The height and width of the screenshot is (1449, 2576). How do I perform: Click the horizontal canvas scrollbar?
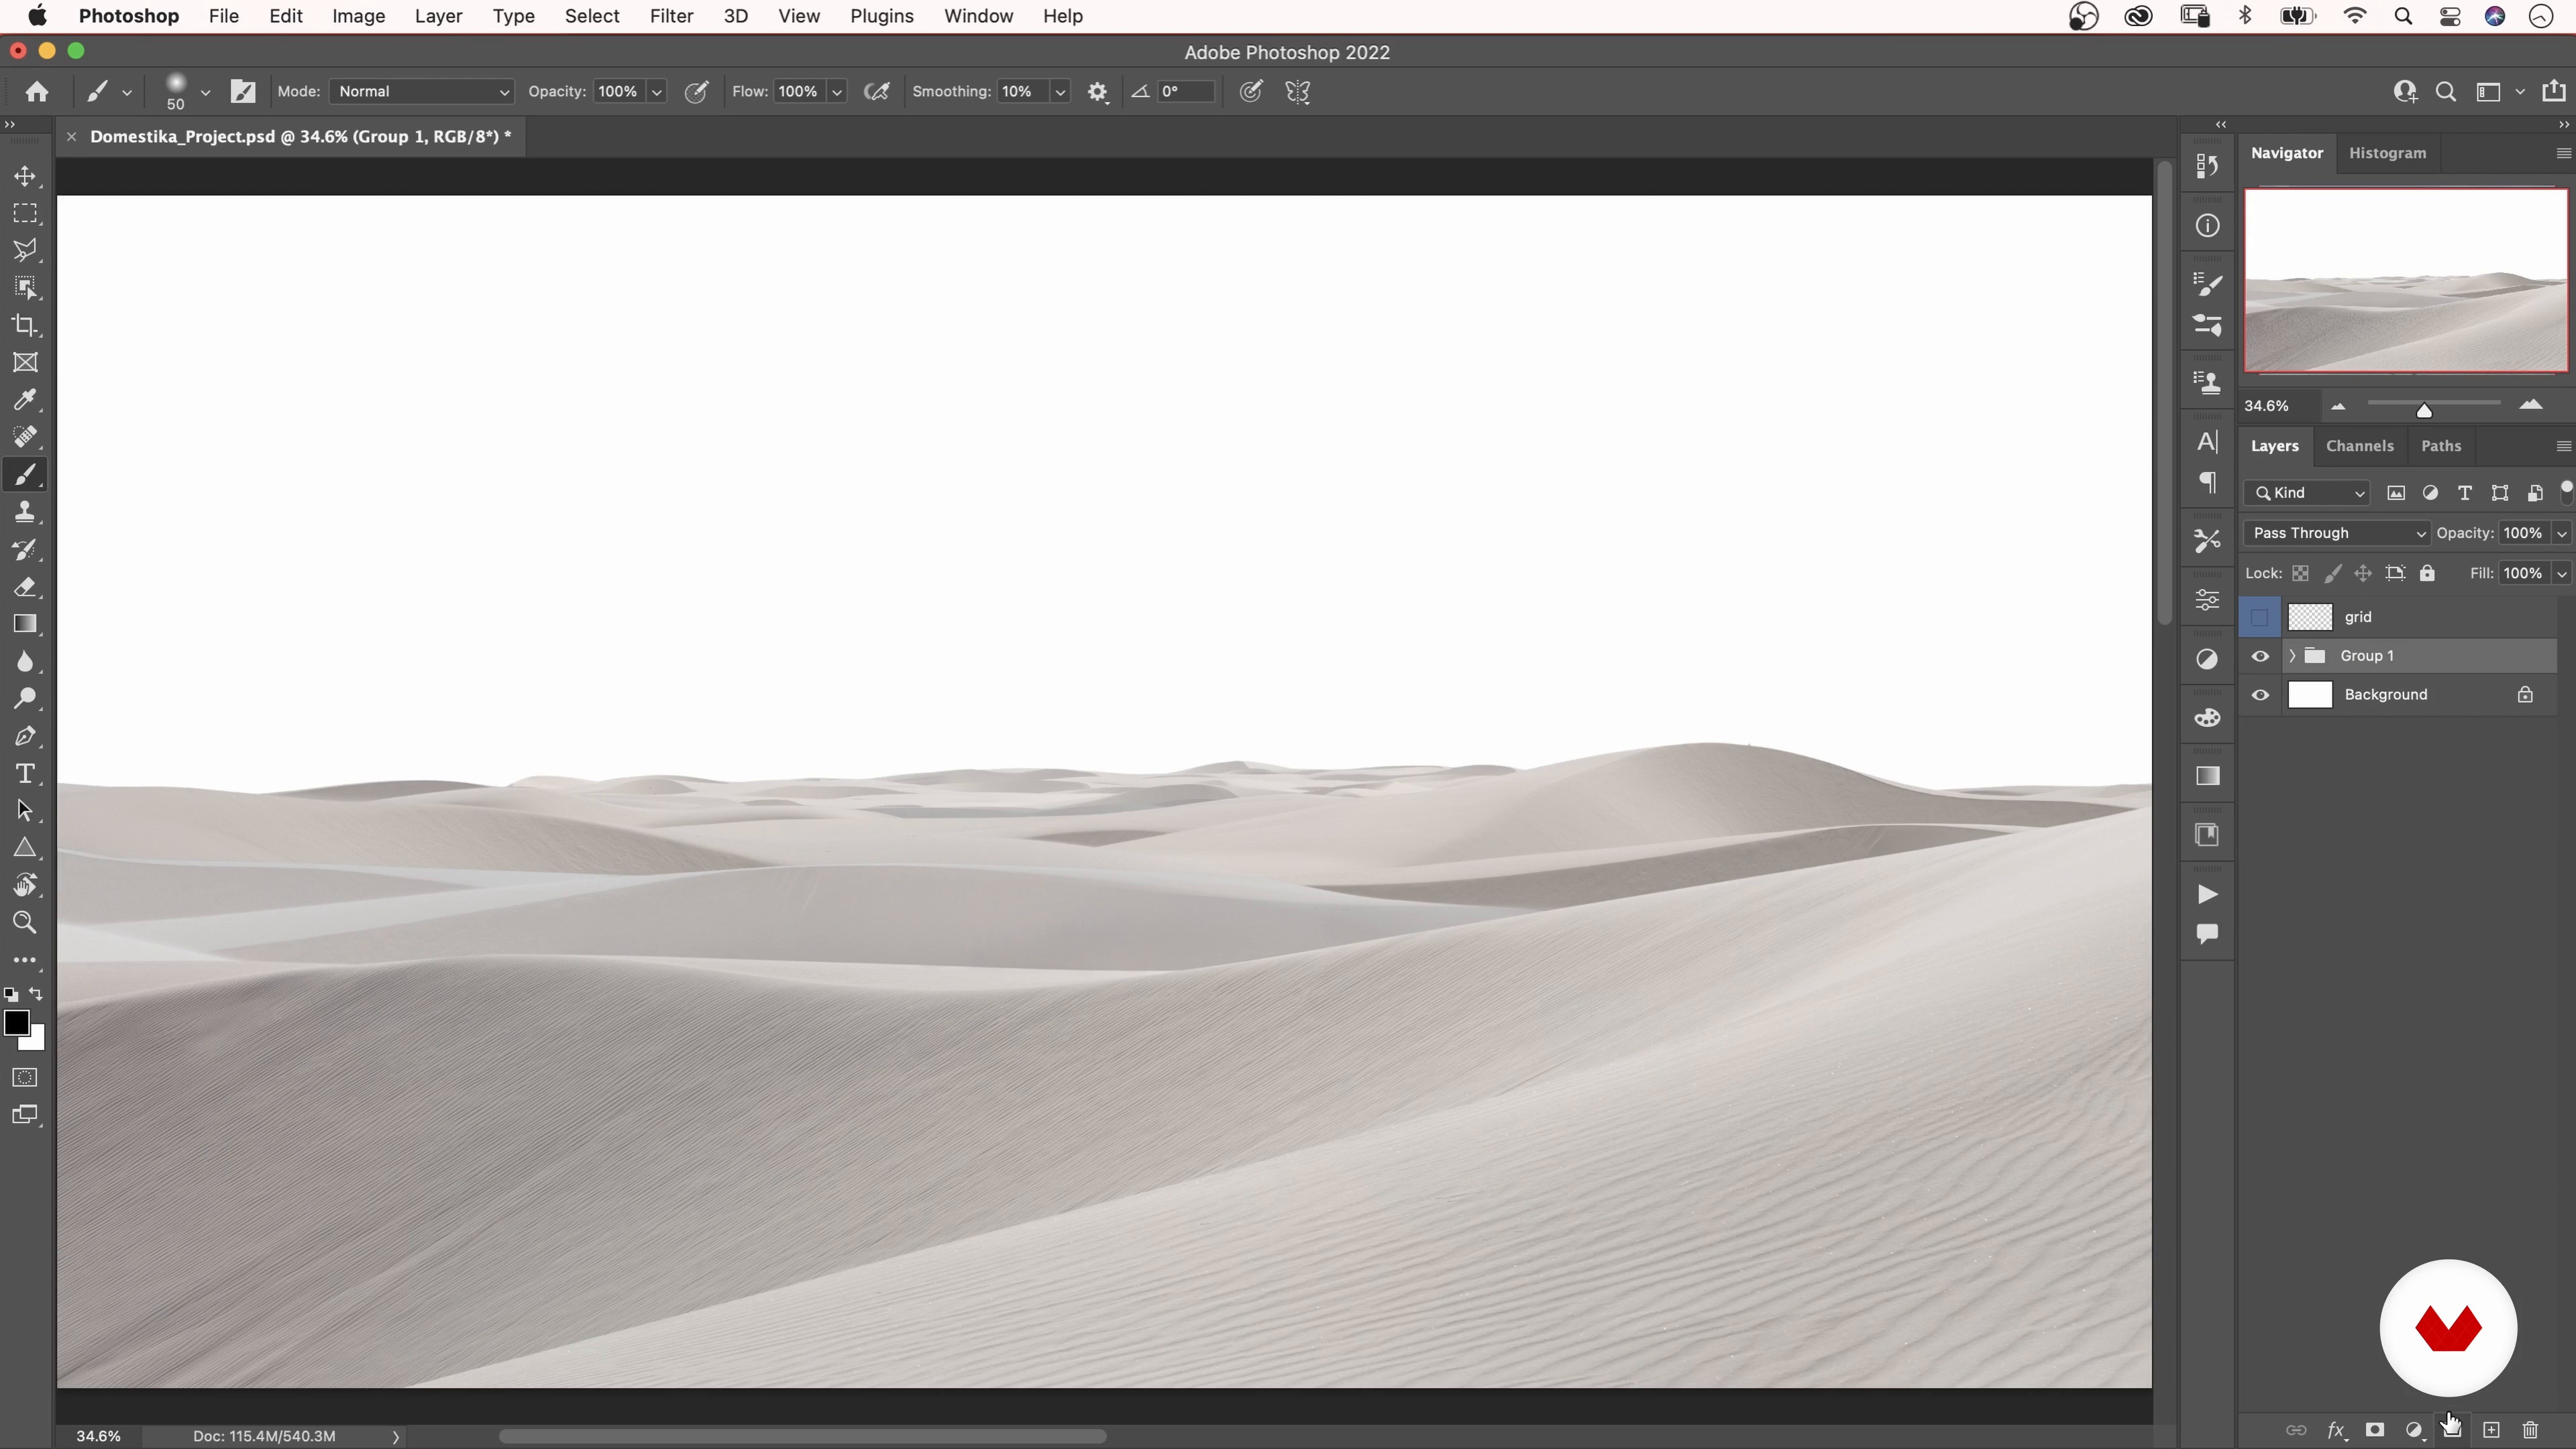[802, 1437]
